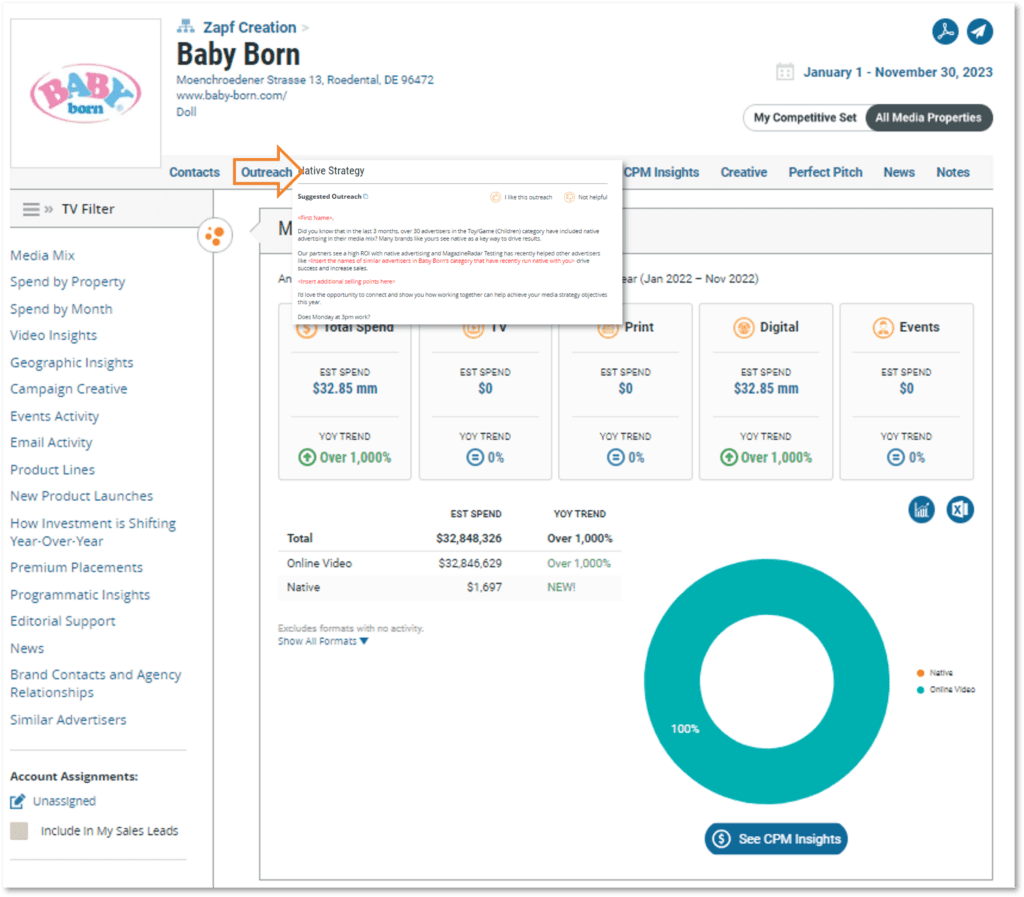Click the 'Not helpful' feedback icon
This screenshot has height=897, width=1024.
click(569, 197)
